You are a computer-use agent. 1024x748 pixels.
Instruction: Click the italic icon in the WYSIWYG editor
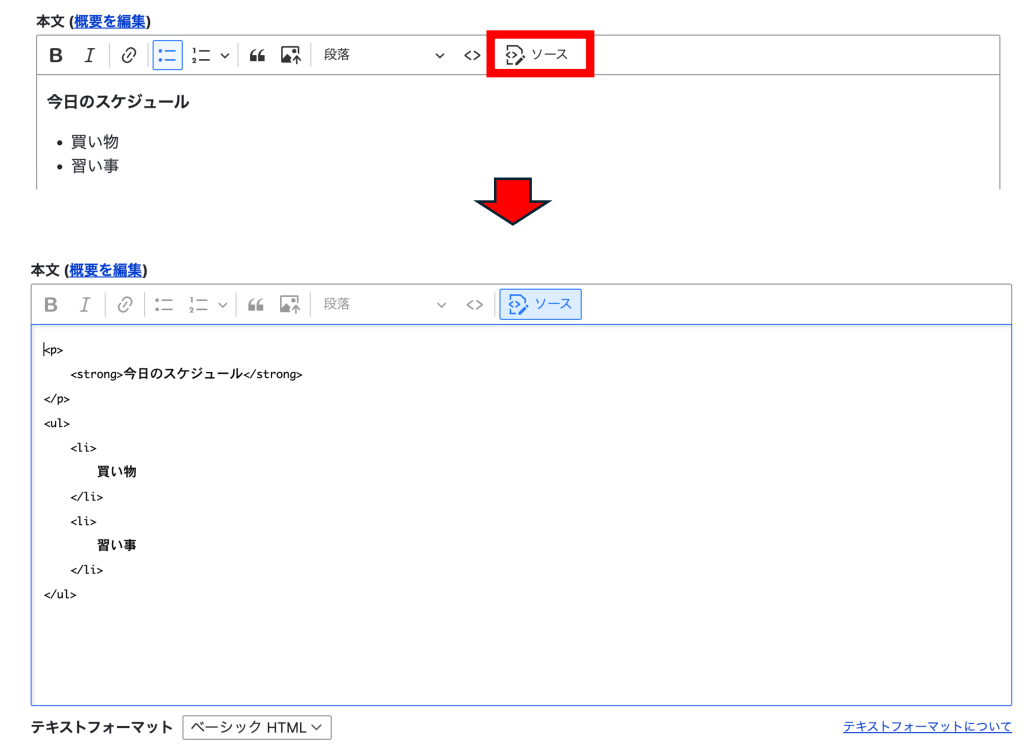tap(89, 55)
